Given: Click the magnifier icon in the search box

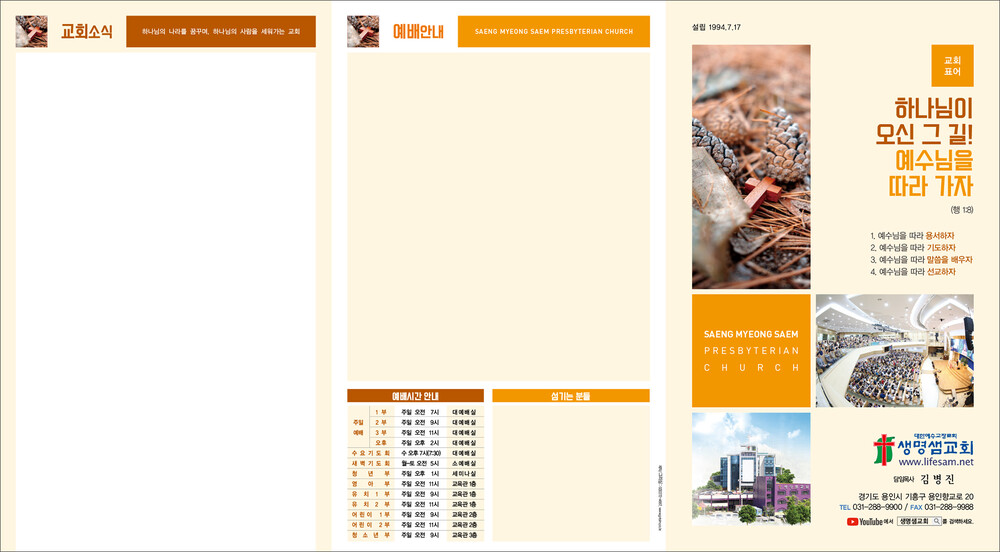Looking at the screenshot, I should click(936, 521).
